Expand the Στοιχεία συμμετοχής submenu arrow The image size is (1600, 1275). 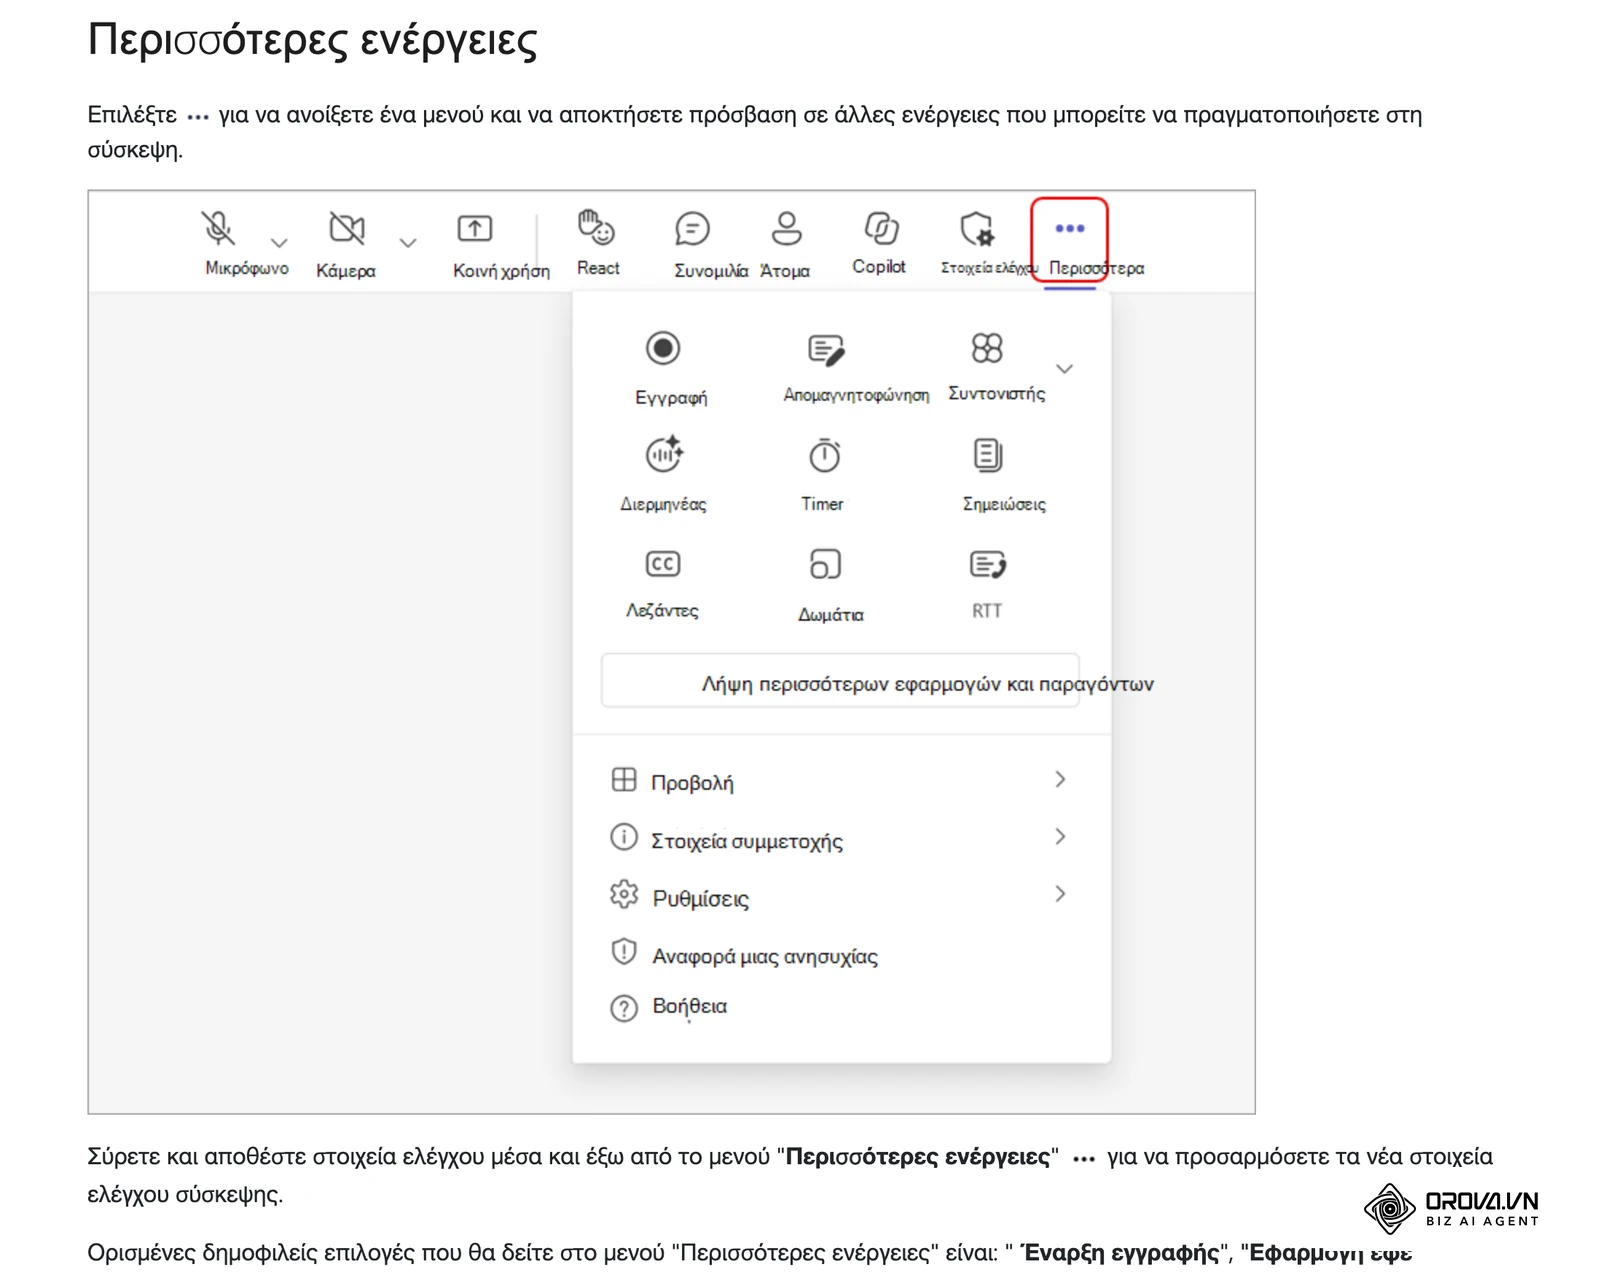pyautogui.click(x=1061, y=836)
